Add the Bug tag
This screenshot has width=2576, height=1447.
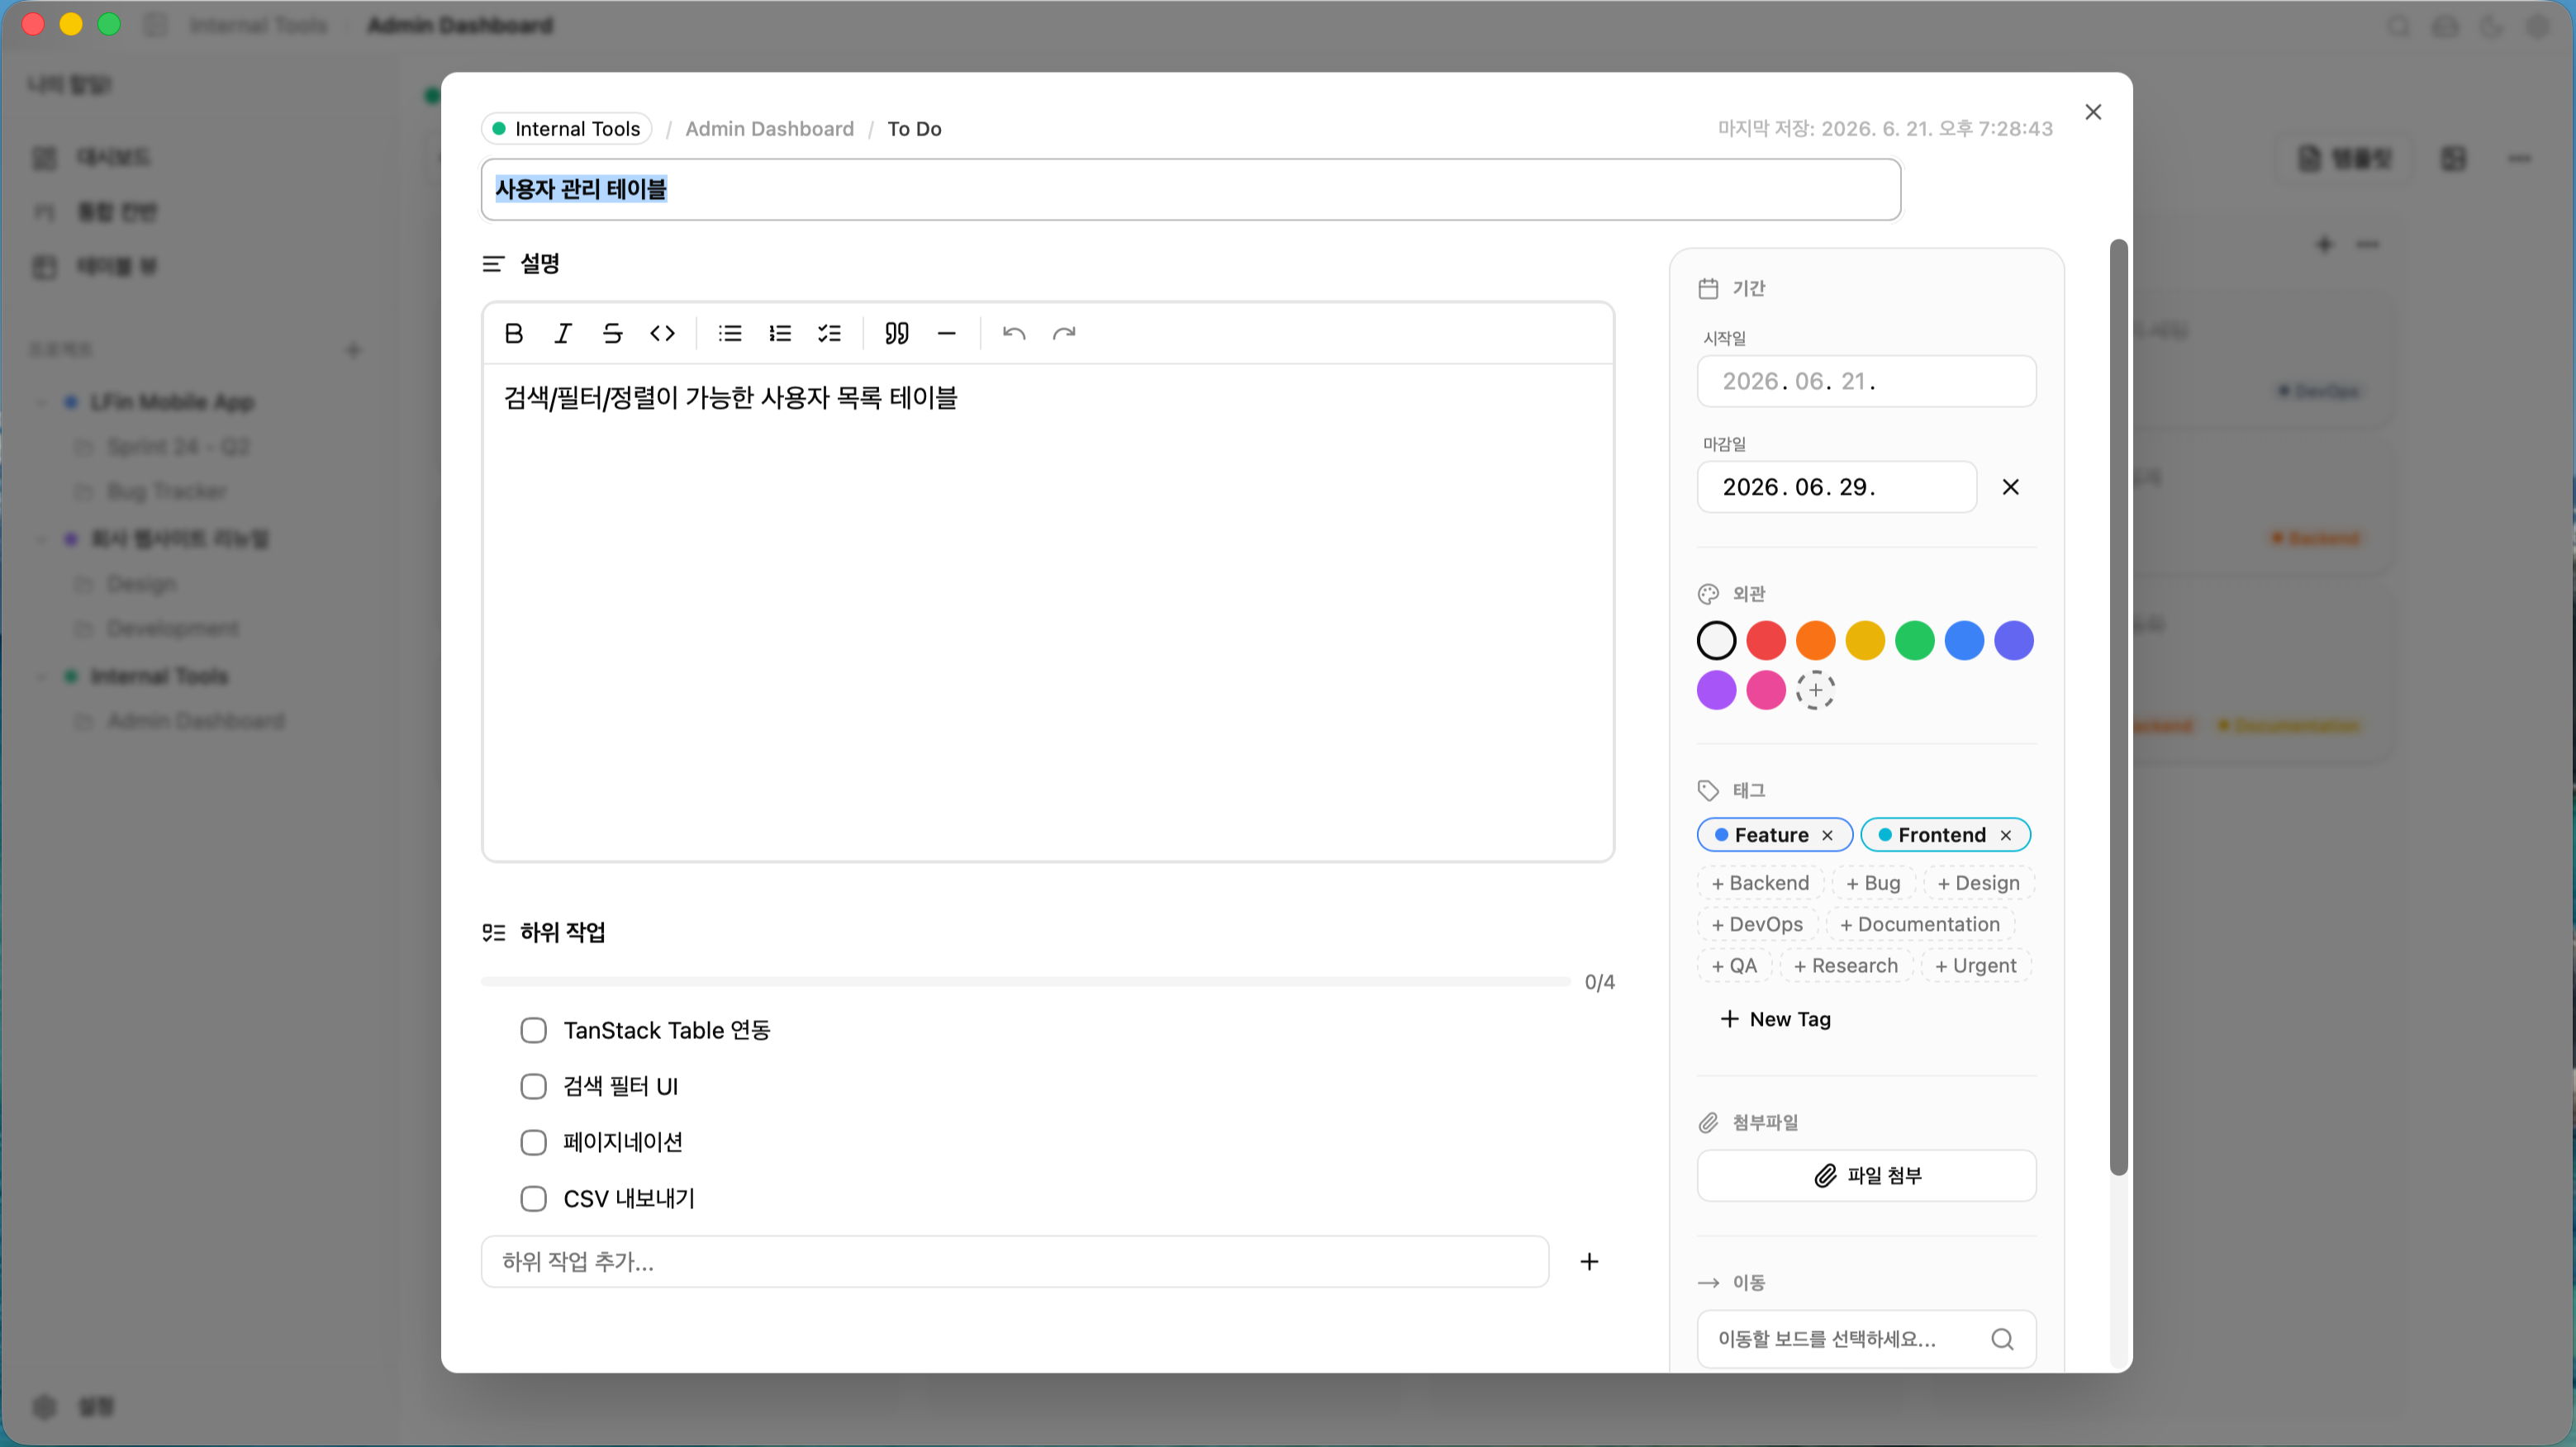pyautogui.click(x=1873, y=883)
